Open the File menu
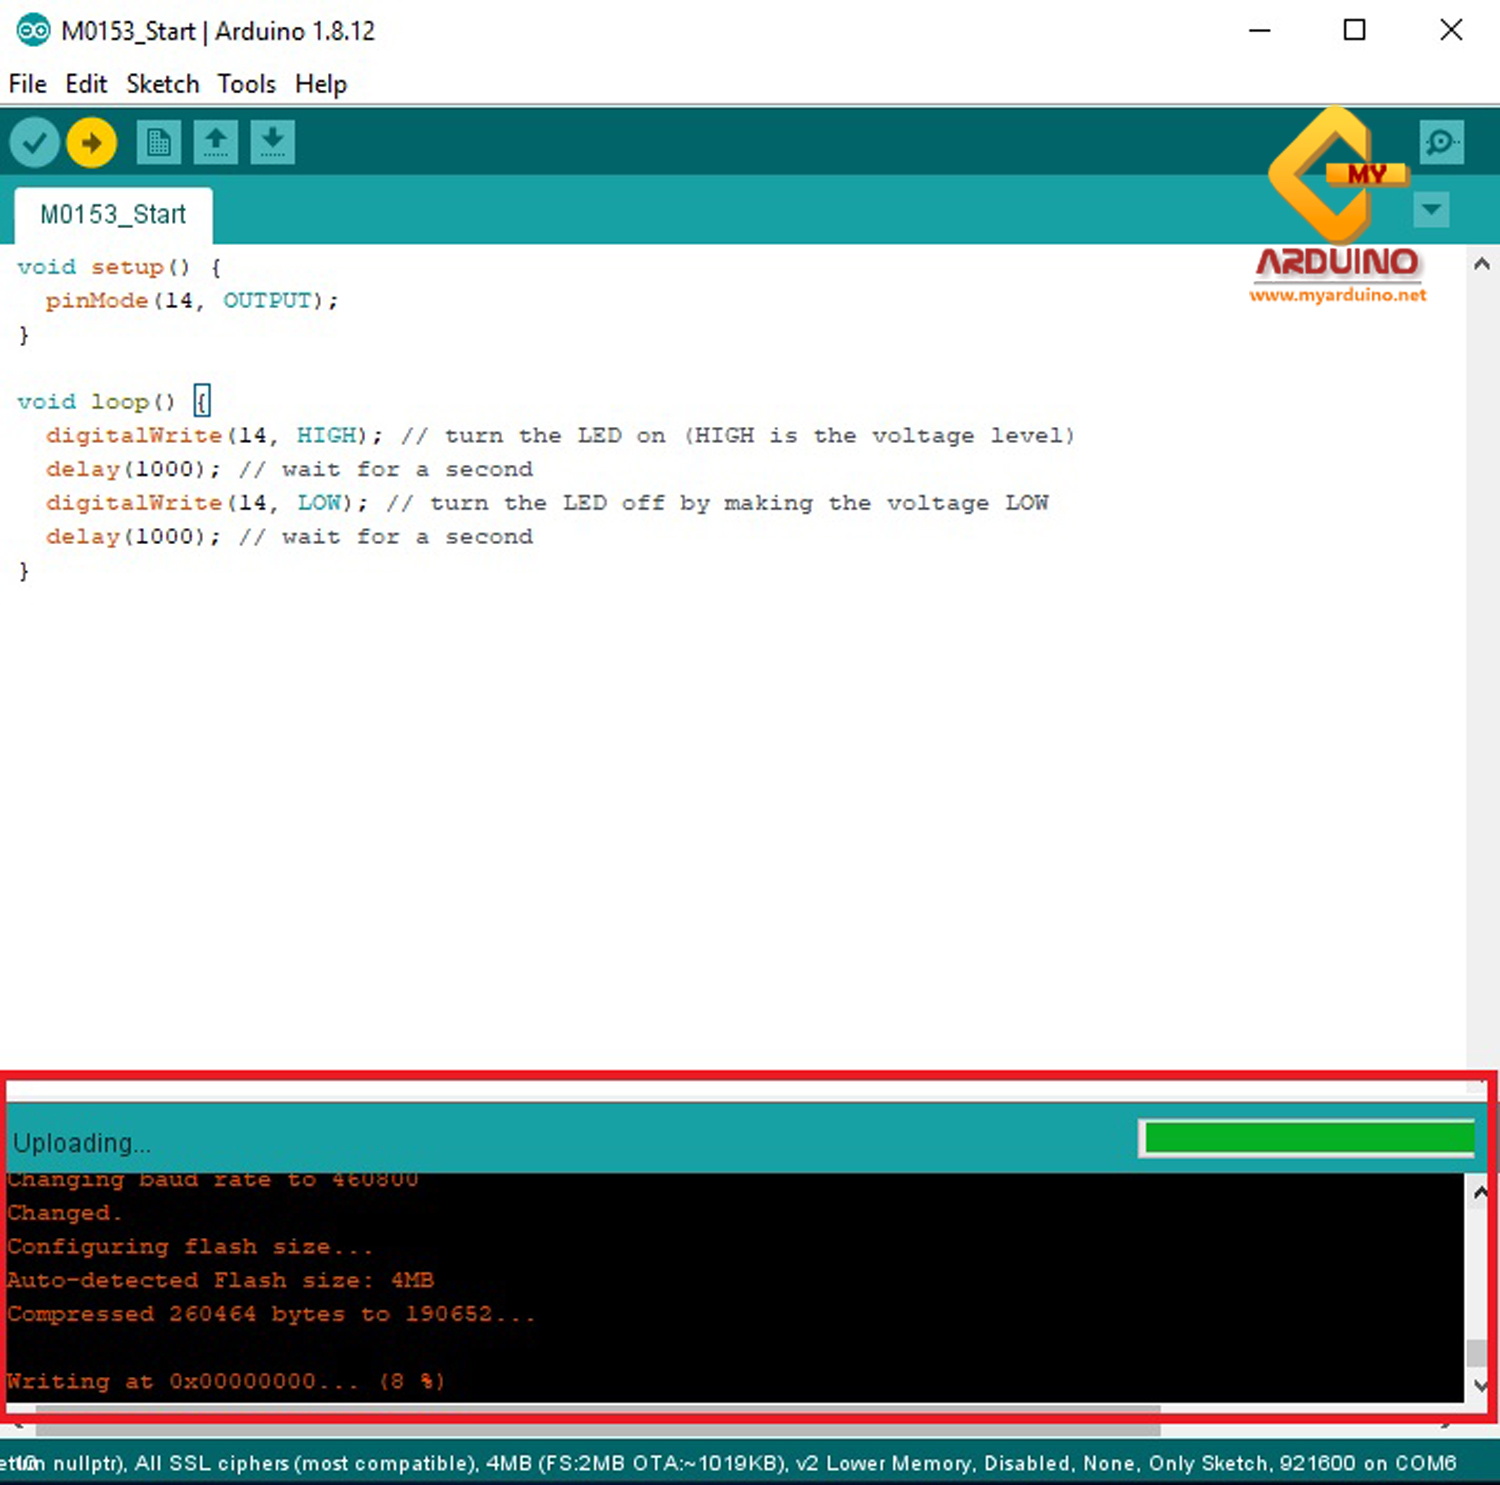The image size is (1500, 1485). (x=26, y=84)
